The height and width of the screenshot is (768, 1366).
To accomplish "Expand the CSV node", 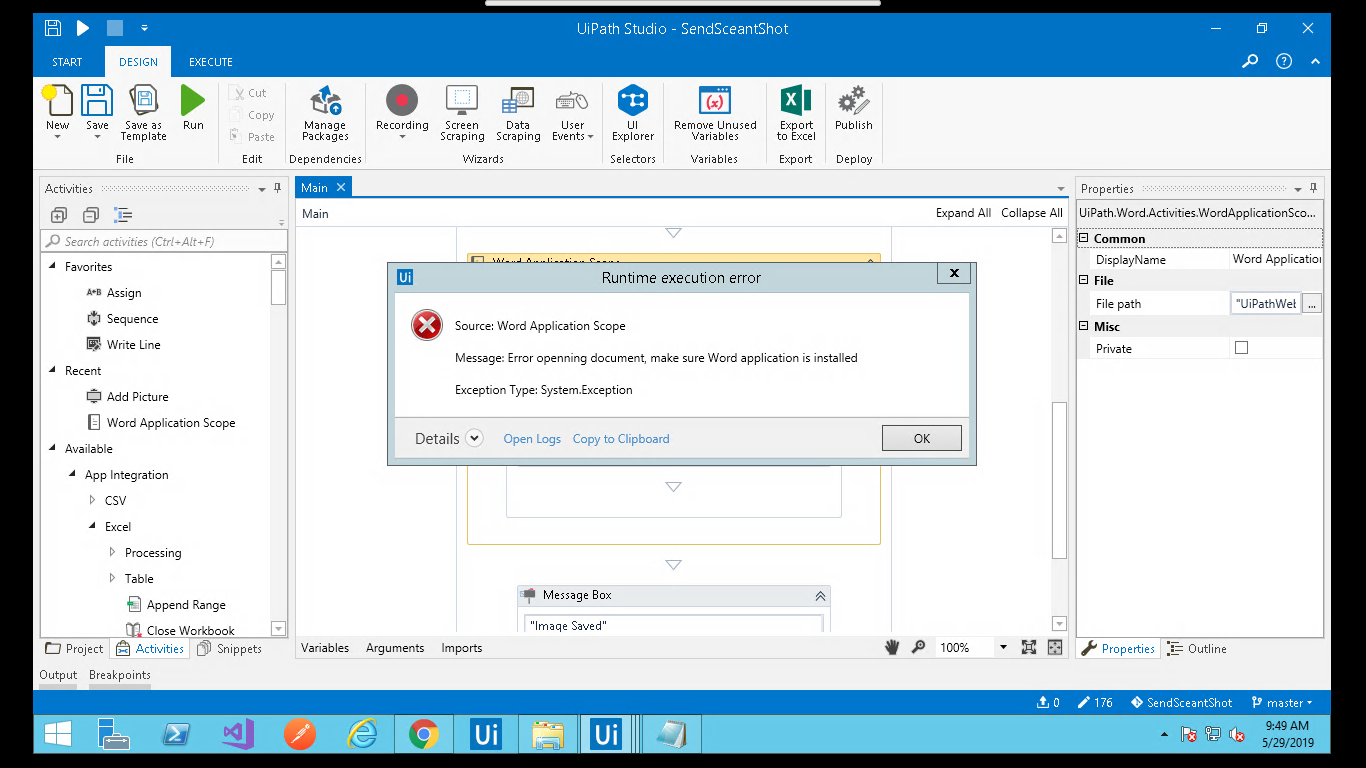I will (x=93, y=501).
